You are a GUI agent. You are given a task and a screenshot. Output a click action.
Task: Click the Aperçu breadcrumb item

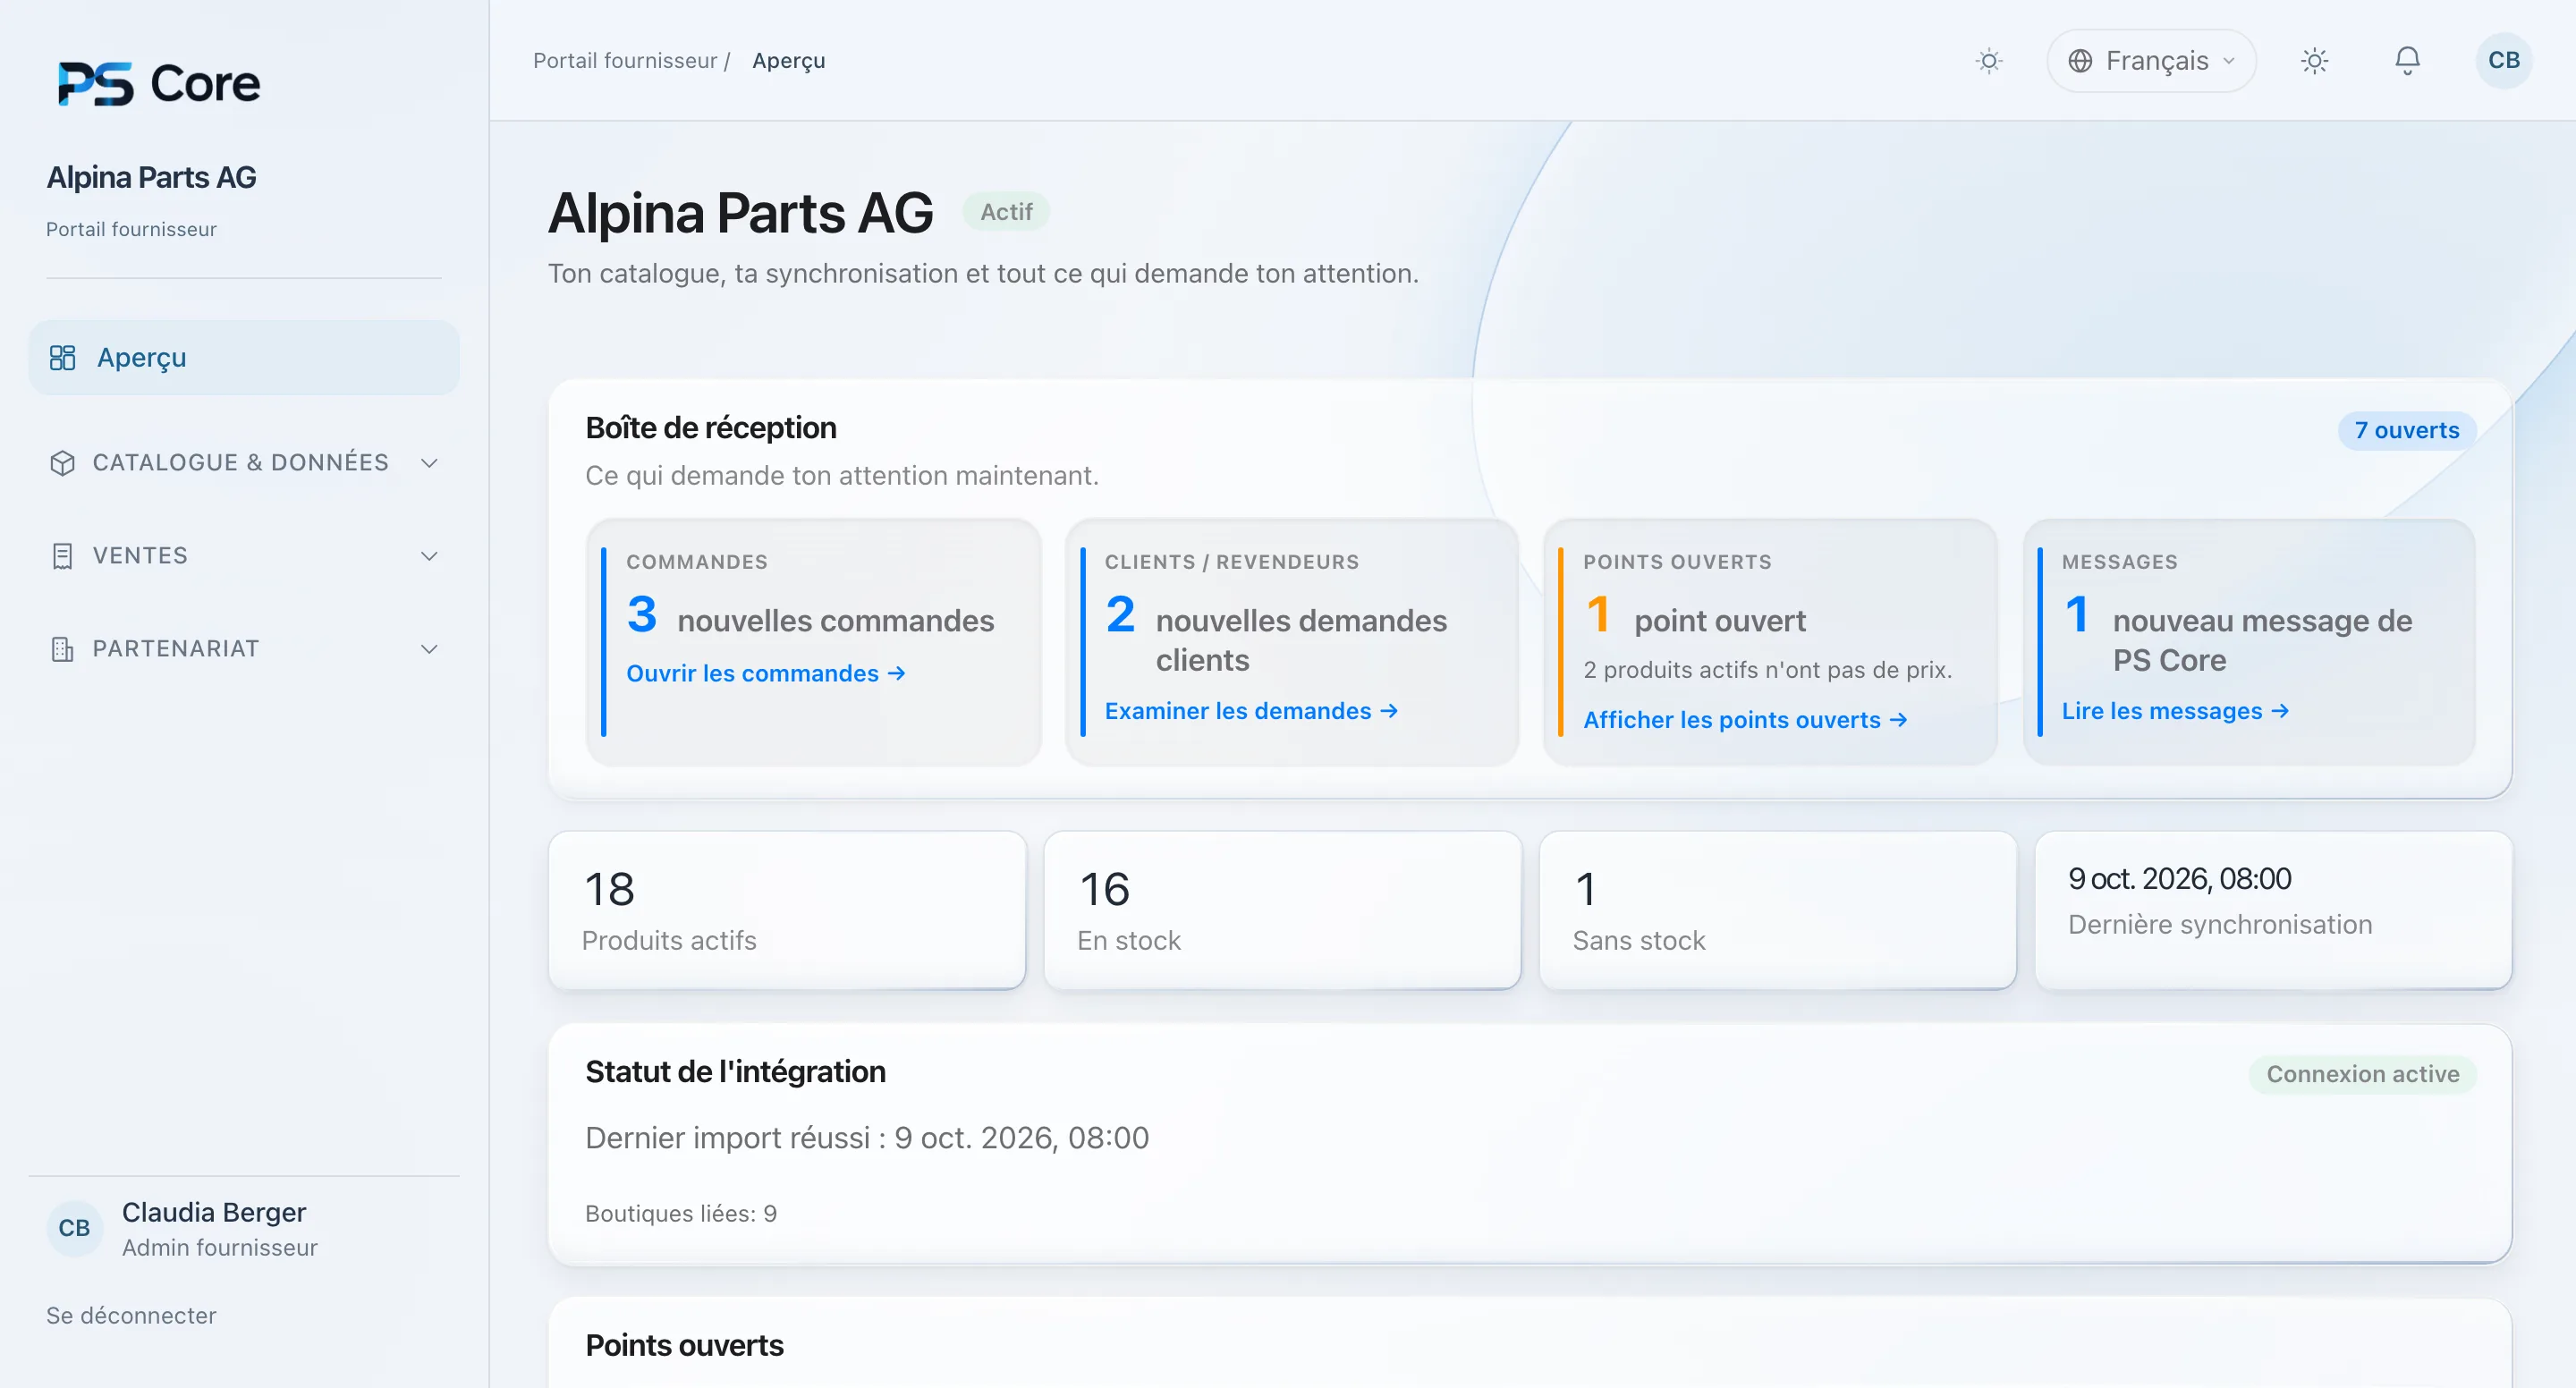[x=788, y=61]
